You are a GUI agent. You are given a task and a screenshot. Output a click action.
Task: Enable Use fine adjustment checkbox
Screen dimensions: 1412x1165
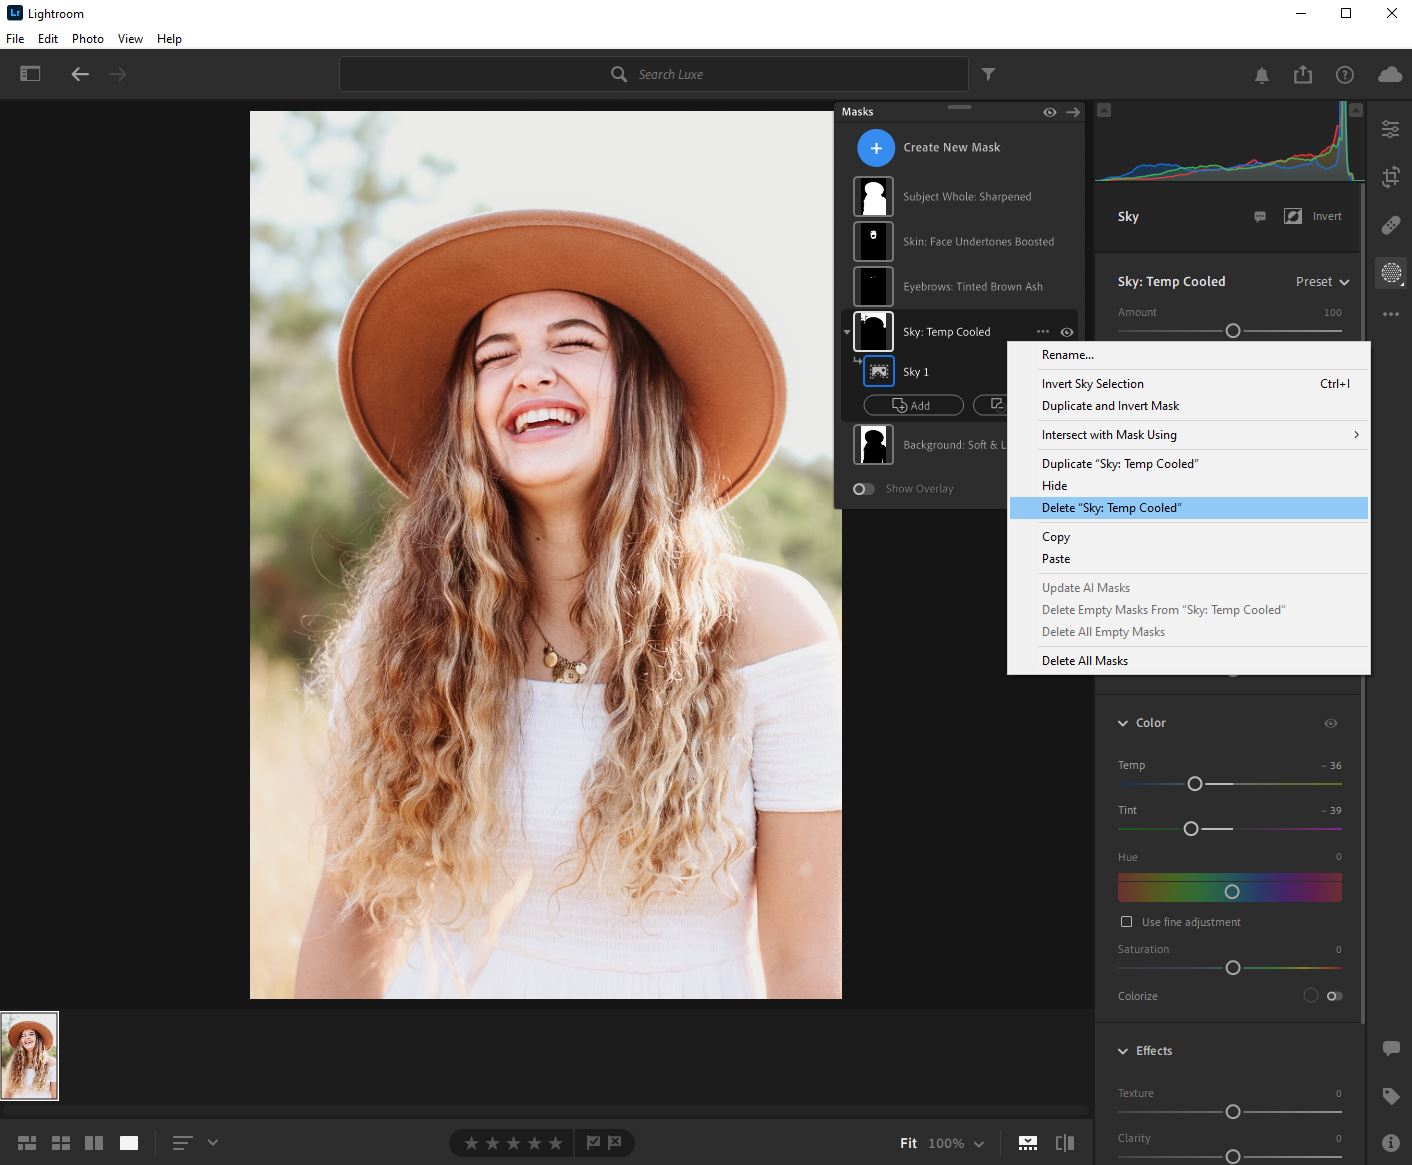pos(1126,922)
